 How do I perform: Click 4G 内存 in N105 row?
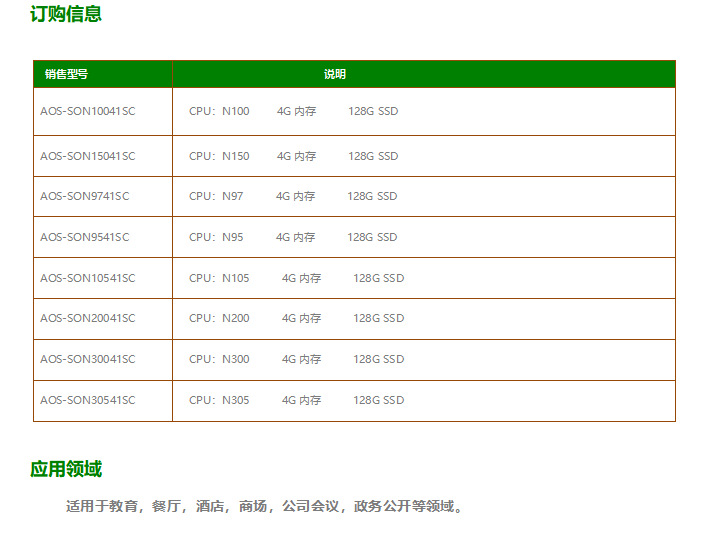point(302,278)
